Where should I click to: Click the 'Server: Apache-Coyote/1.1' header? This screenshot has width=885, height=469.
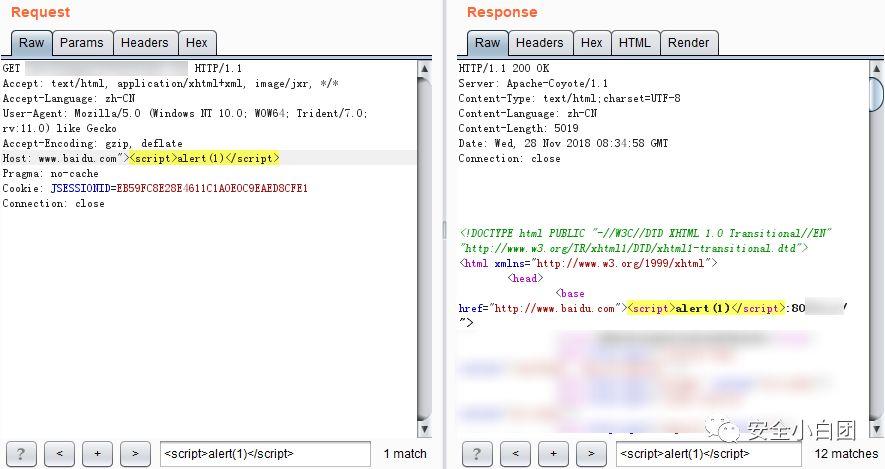click(x=533, y=84)
